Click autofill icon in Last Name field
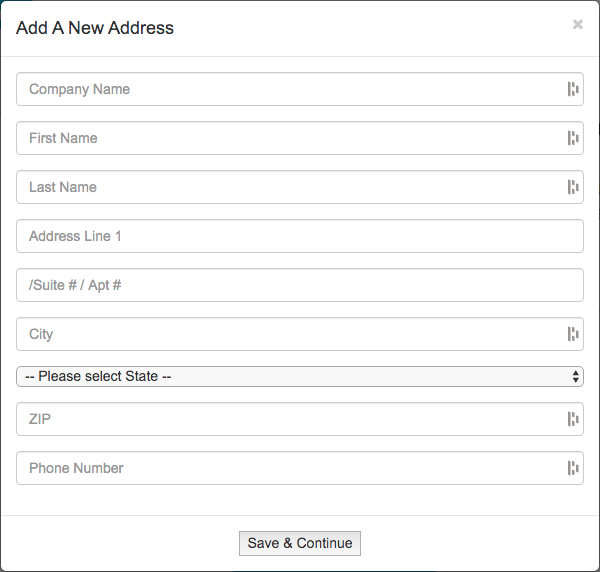Screen dimensions: 600x572 [573, 187]
